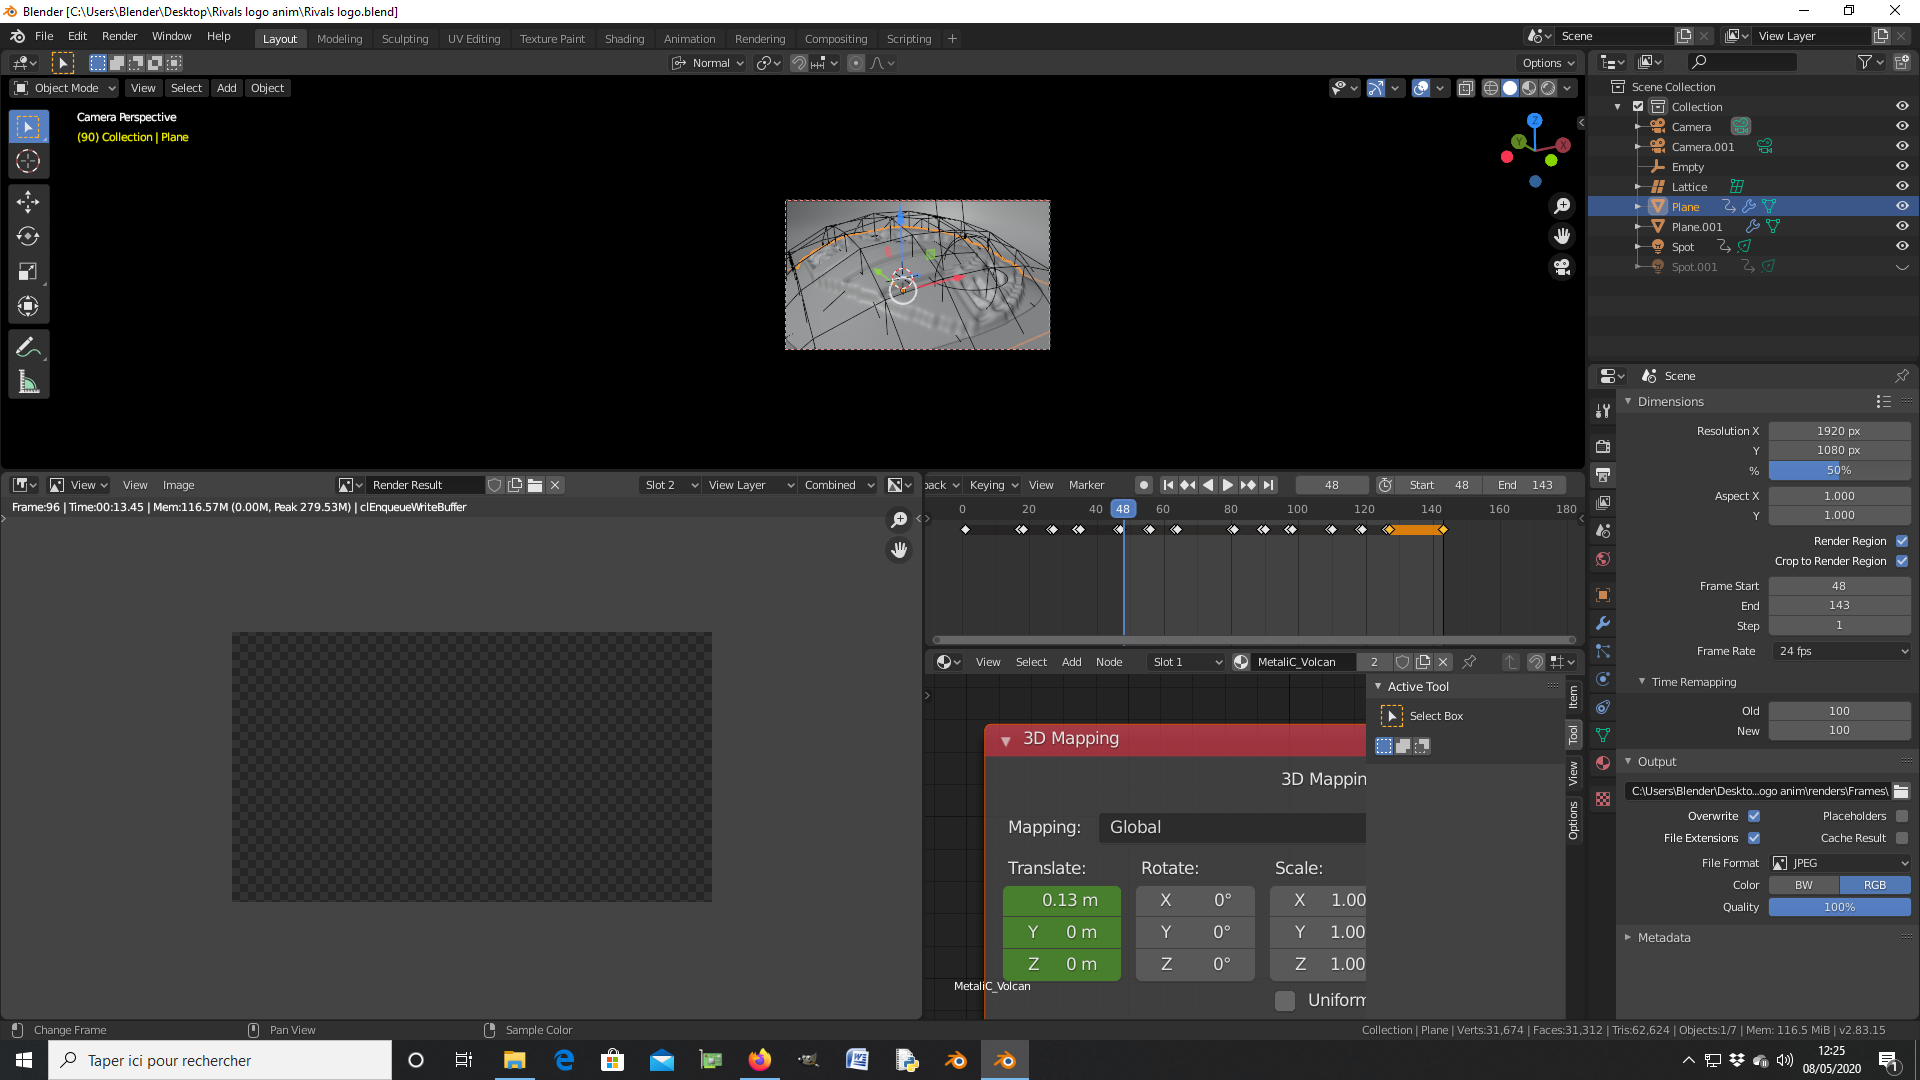1920x1080 pixels.
Task: Open the Frame Rate dropdown
Action: click(x=1842, y=651)
